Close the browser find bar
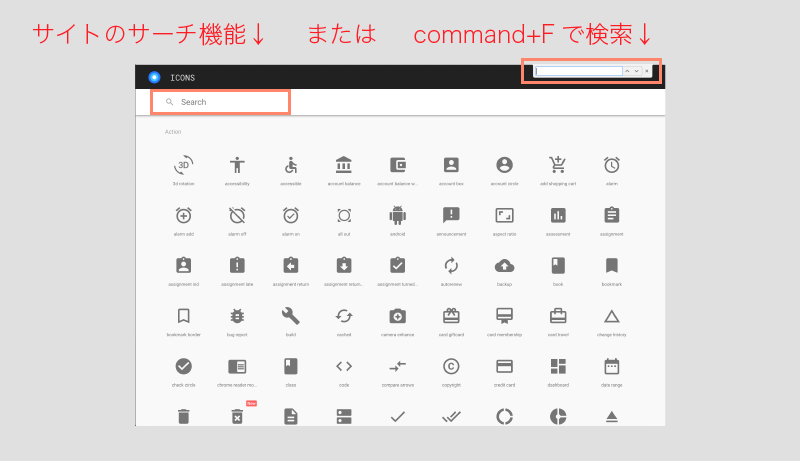This screenshot has height=461, width=800. [x=647, y=71]
